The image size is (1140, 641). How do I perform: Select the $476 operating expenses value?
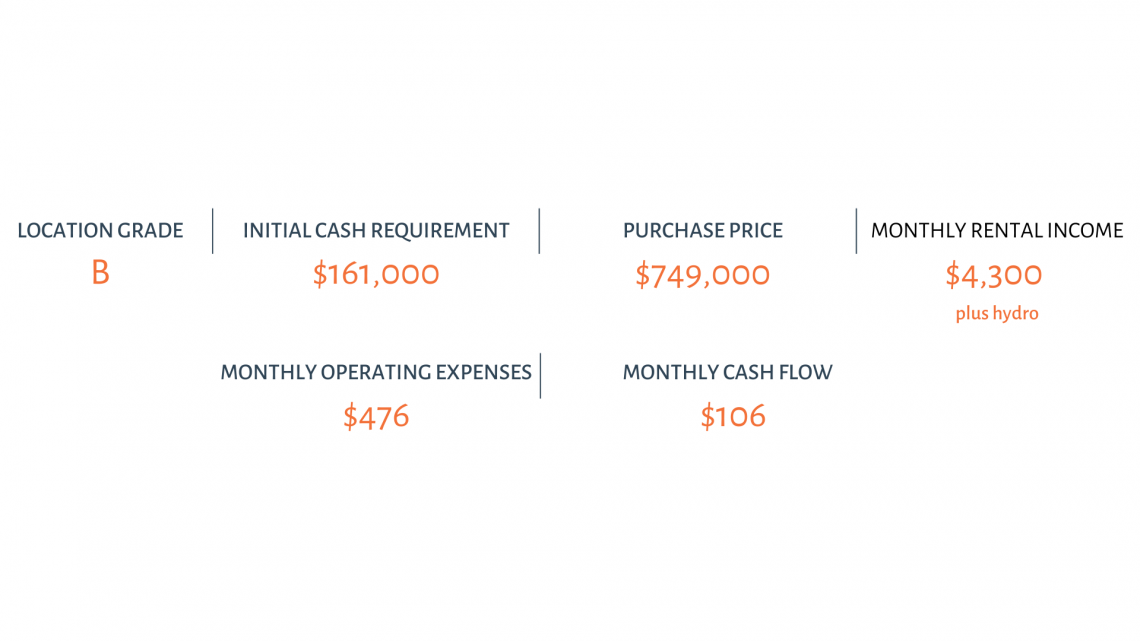[376, 416]
